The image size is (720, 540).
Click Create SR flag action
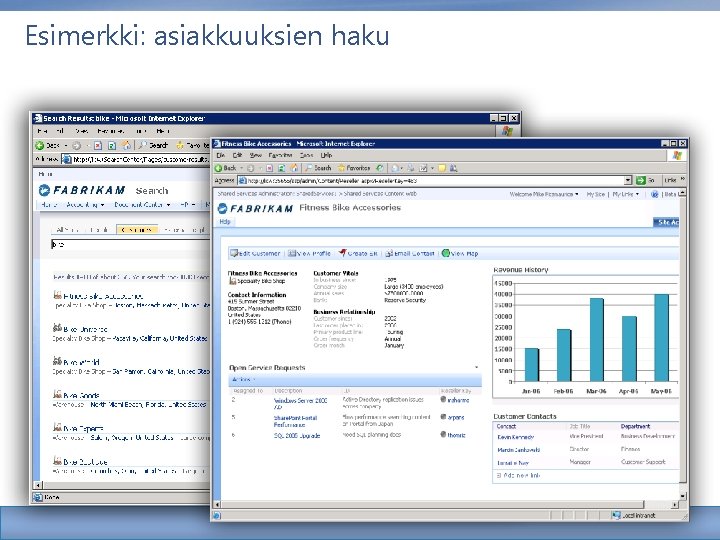(x=358, y=253)
